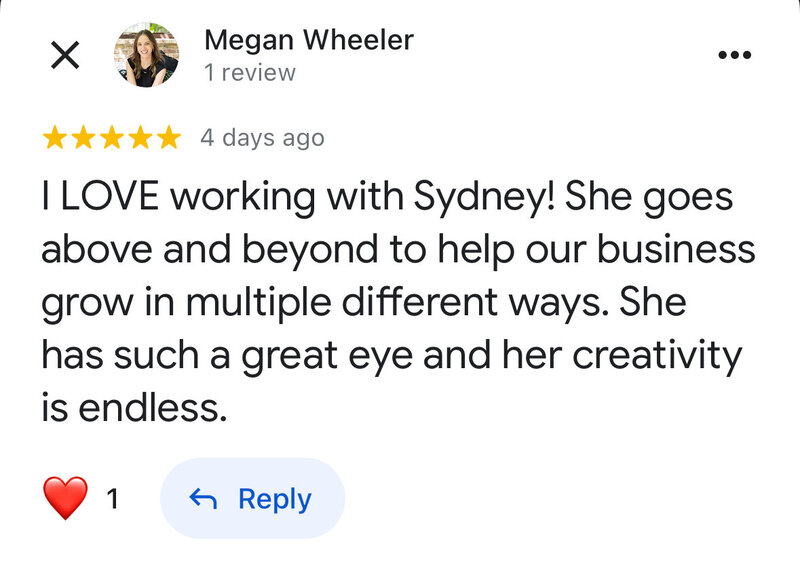Click the second star of the rating

click(x=84, y=138)
